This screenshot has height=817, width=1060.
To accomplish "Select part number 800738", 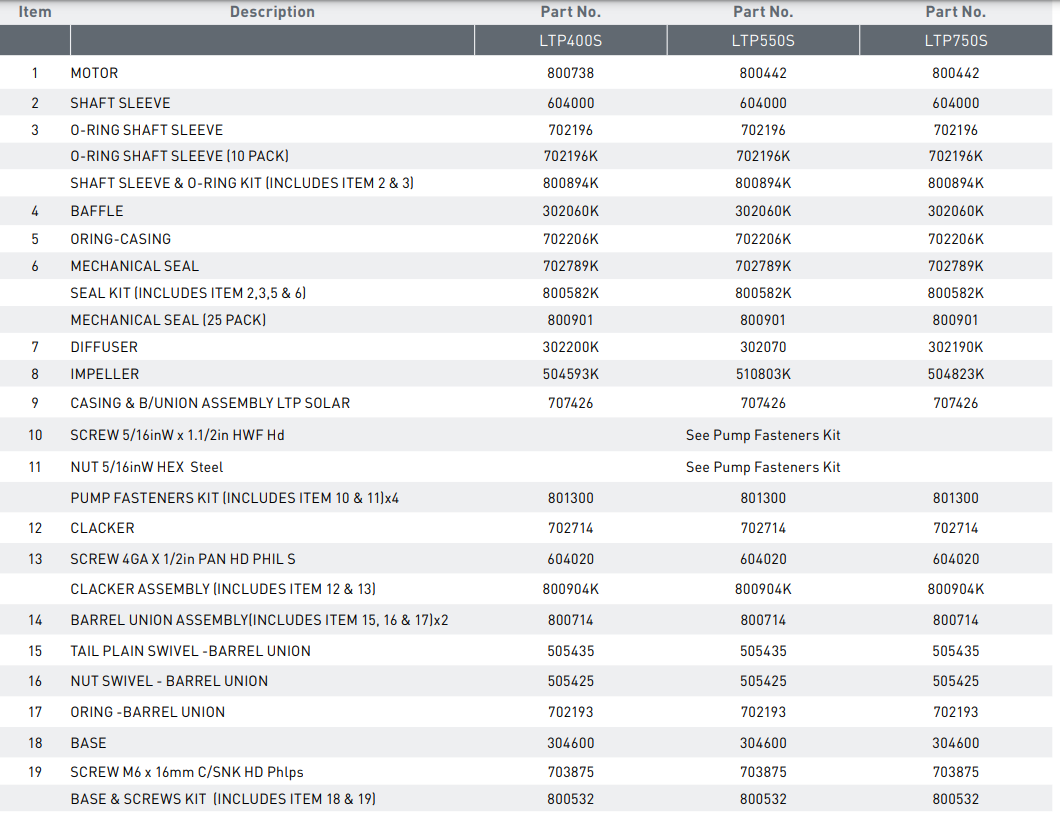I will click(571, 73).
